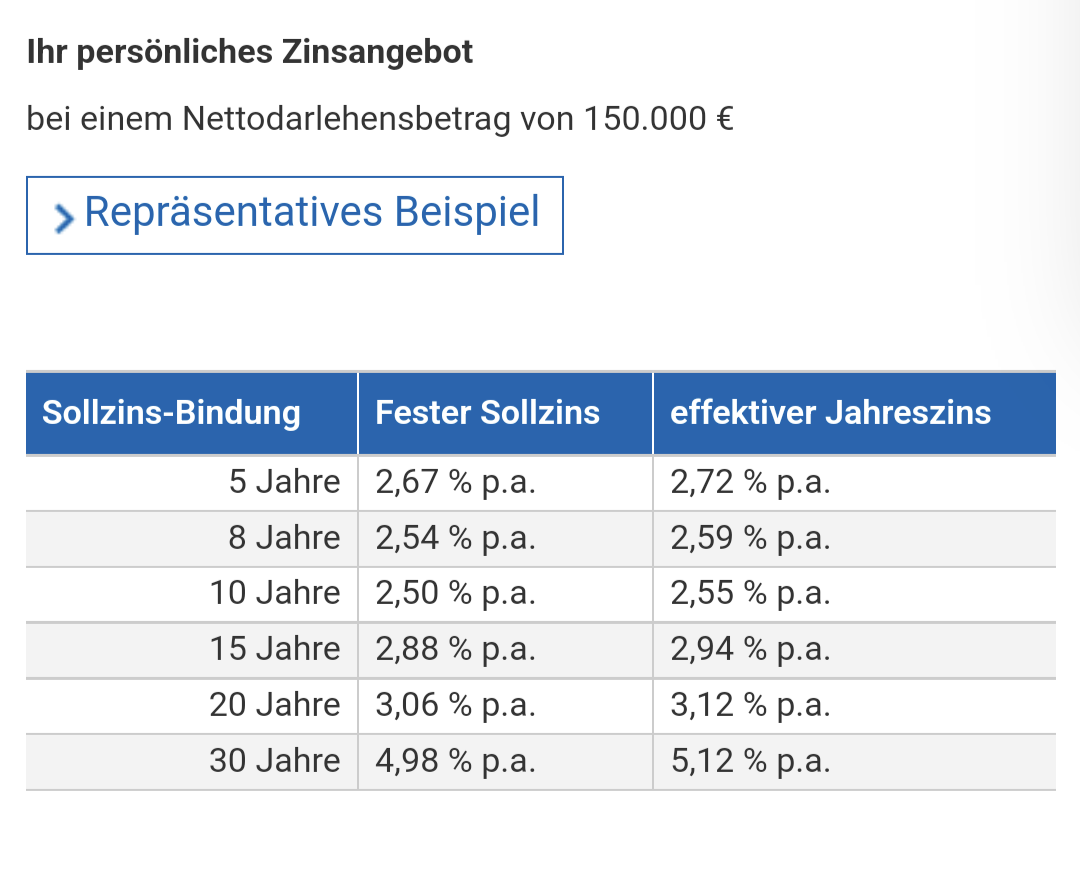Click the 2,94 % p.a. Jahreszins cell
Screen dimensions: 1080x878
[x=750, y=650]
